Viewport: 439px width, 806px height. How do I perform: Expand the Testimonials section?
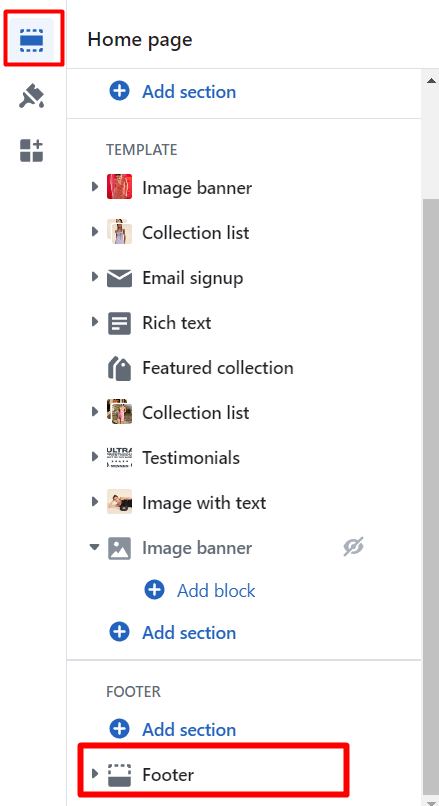tap(95, 456)
